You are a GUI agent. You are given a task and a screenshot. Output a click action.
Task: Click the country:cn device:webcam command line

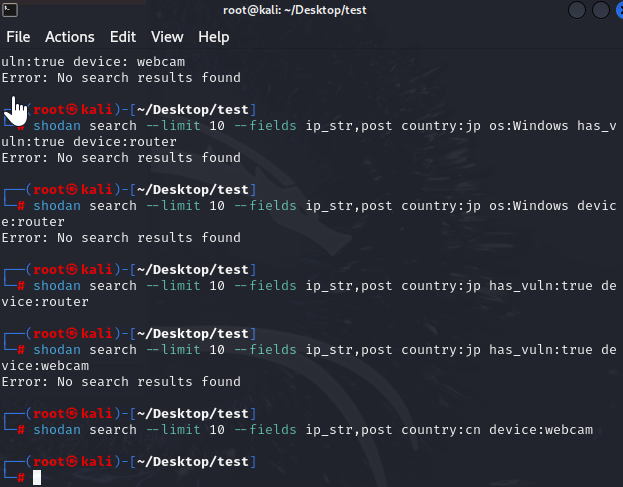tap(312, 429)
